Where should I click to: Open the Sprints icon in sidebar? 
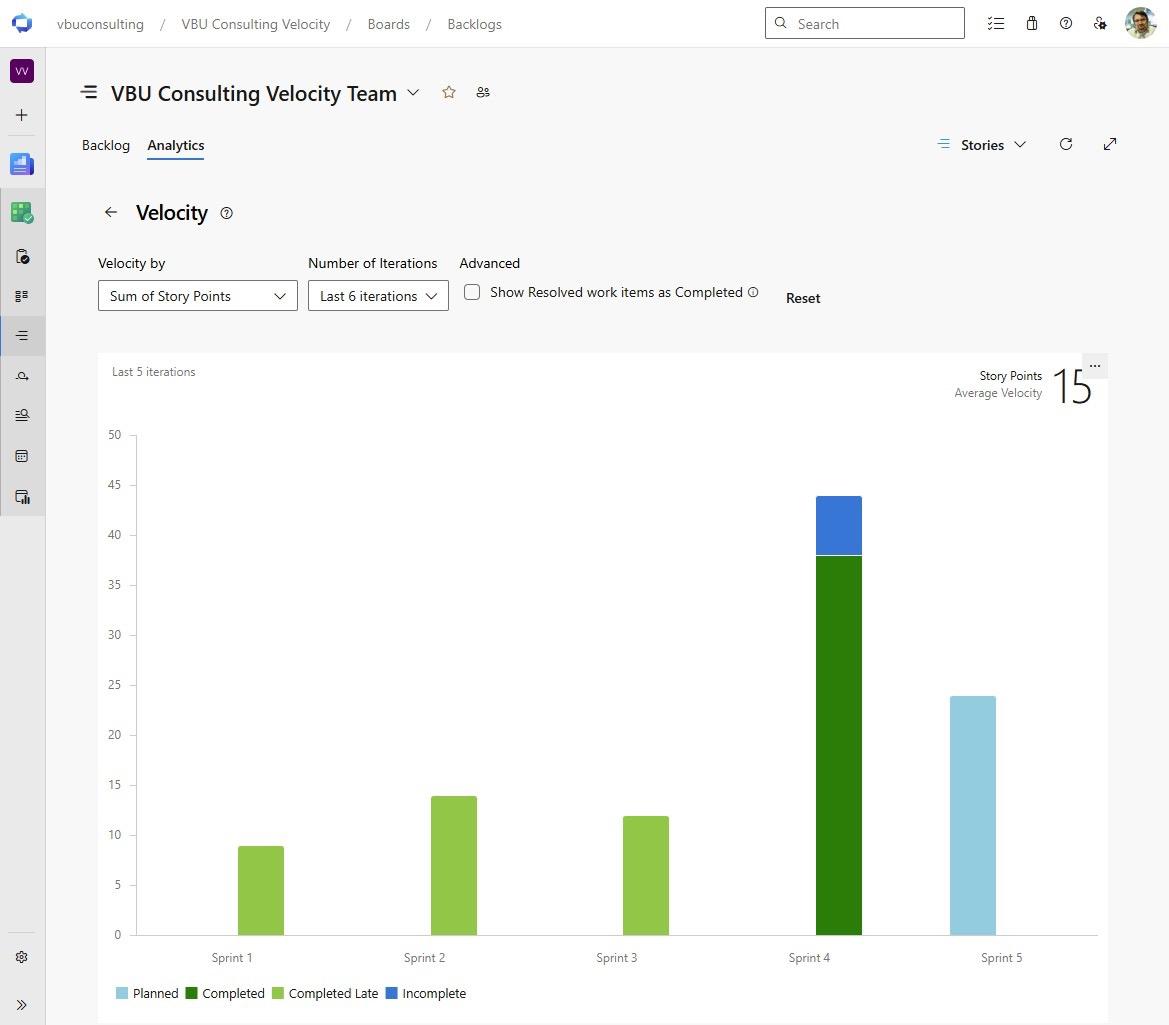click(x=22, y=376)
